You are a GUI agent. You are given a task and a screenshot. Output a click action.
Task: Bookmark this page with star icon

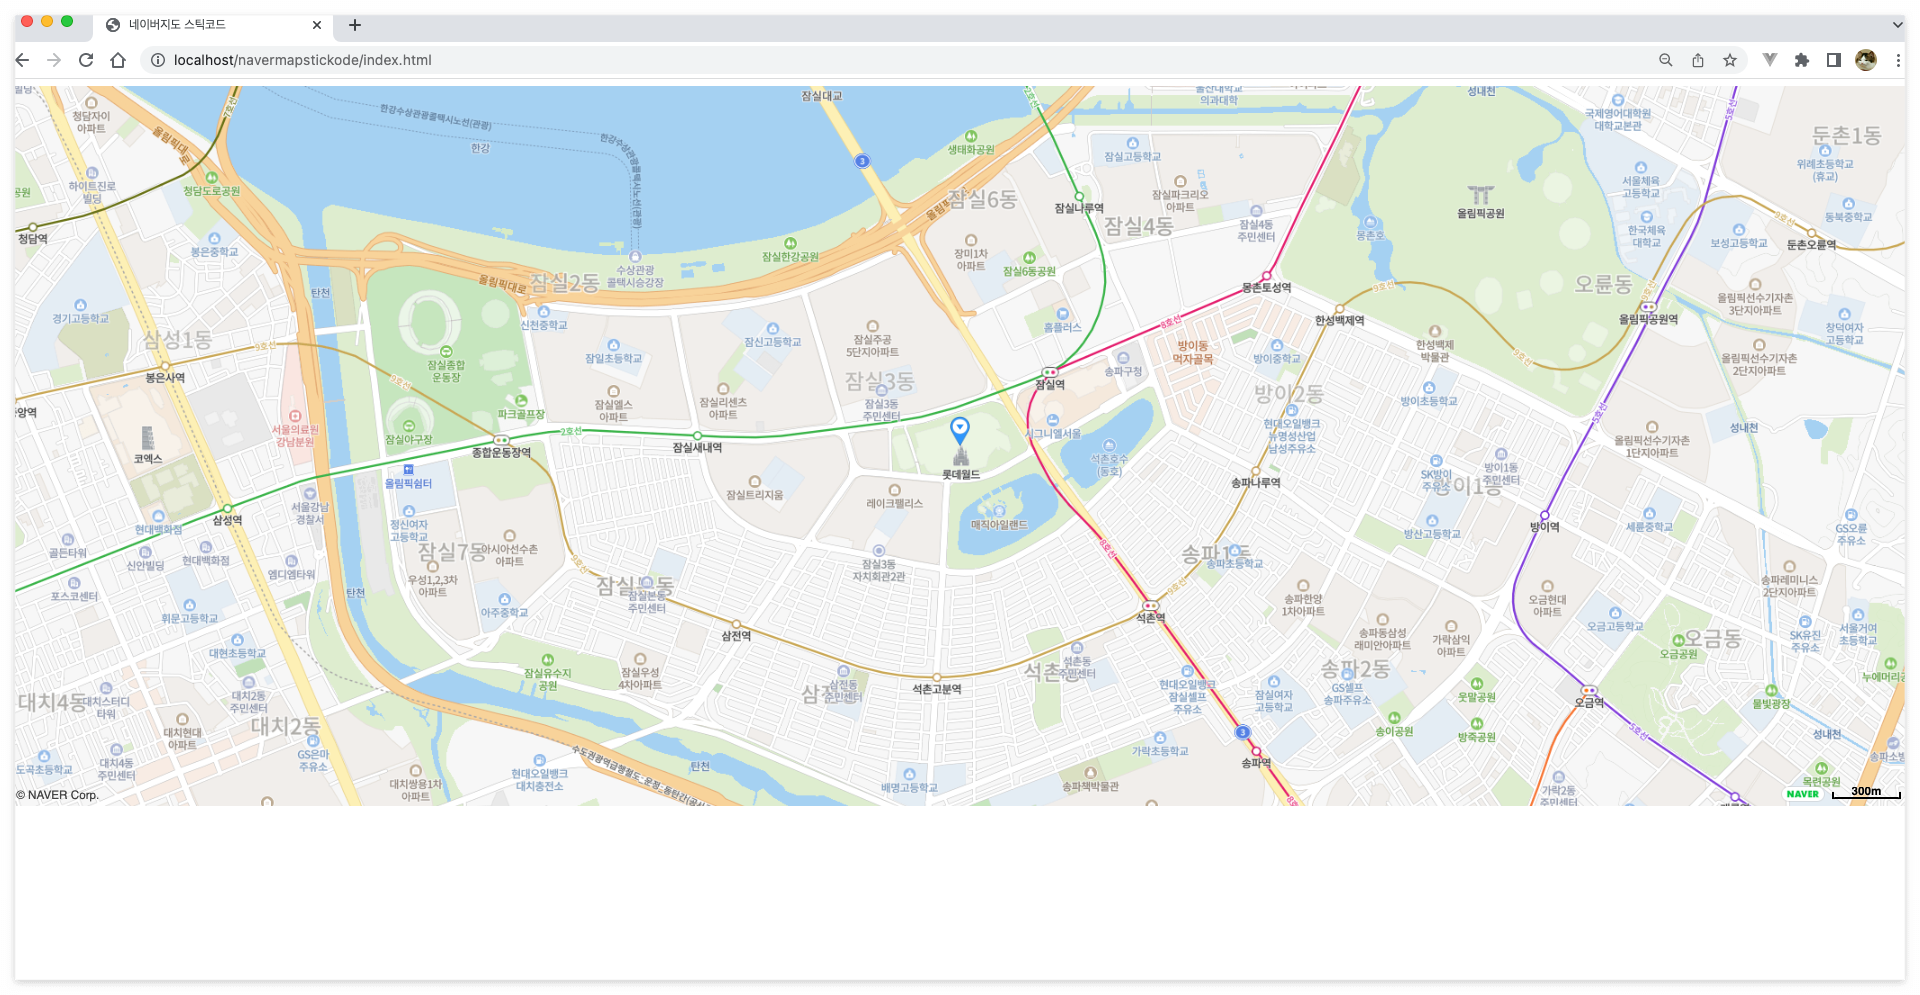(1729, 60)
